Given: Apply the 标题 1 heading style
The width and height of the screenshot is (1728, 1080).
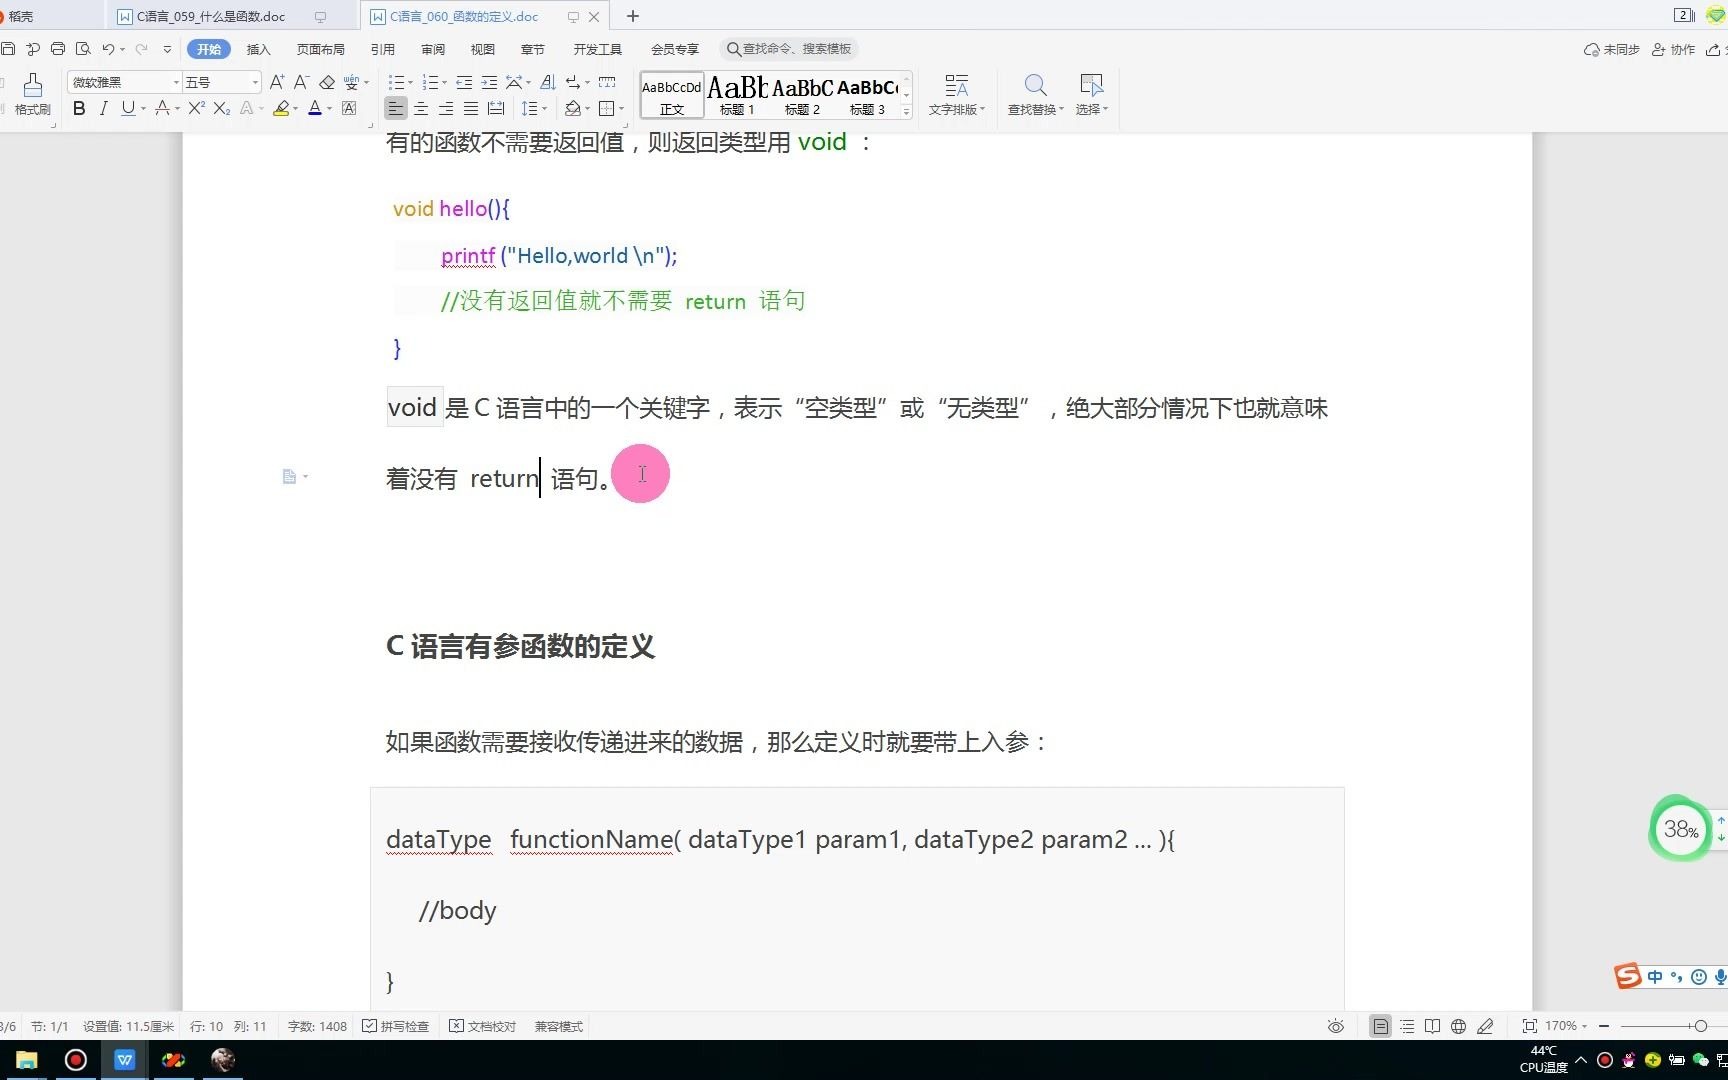Looking at the screenshot, I should point(738,95).
